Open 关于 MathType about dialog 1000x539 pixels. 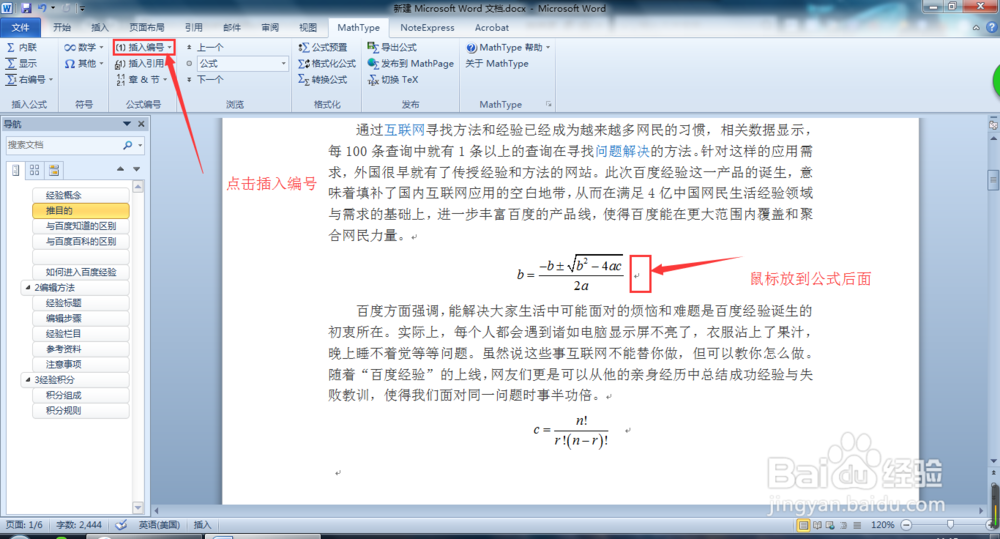(x=497, y=63)
